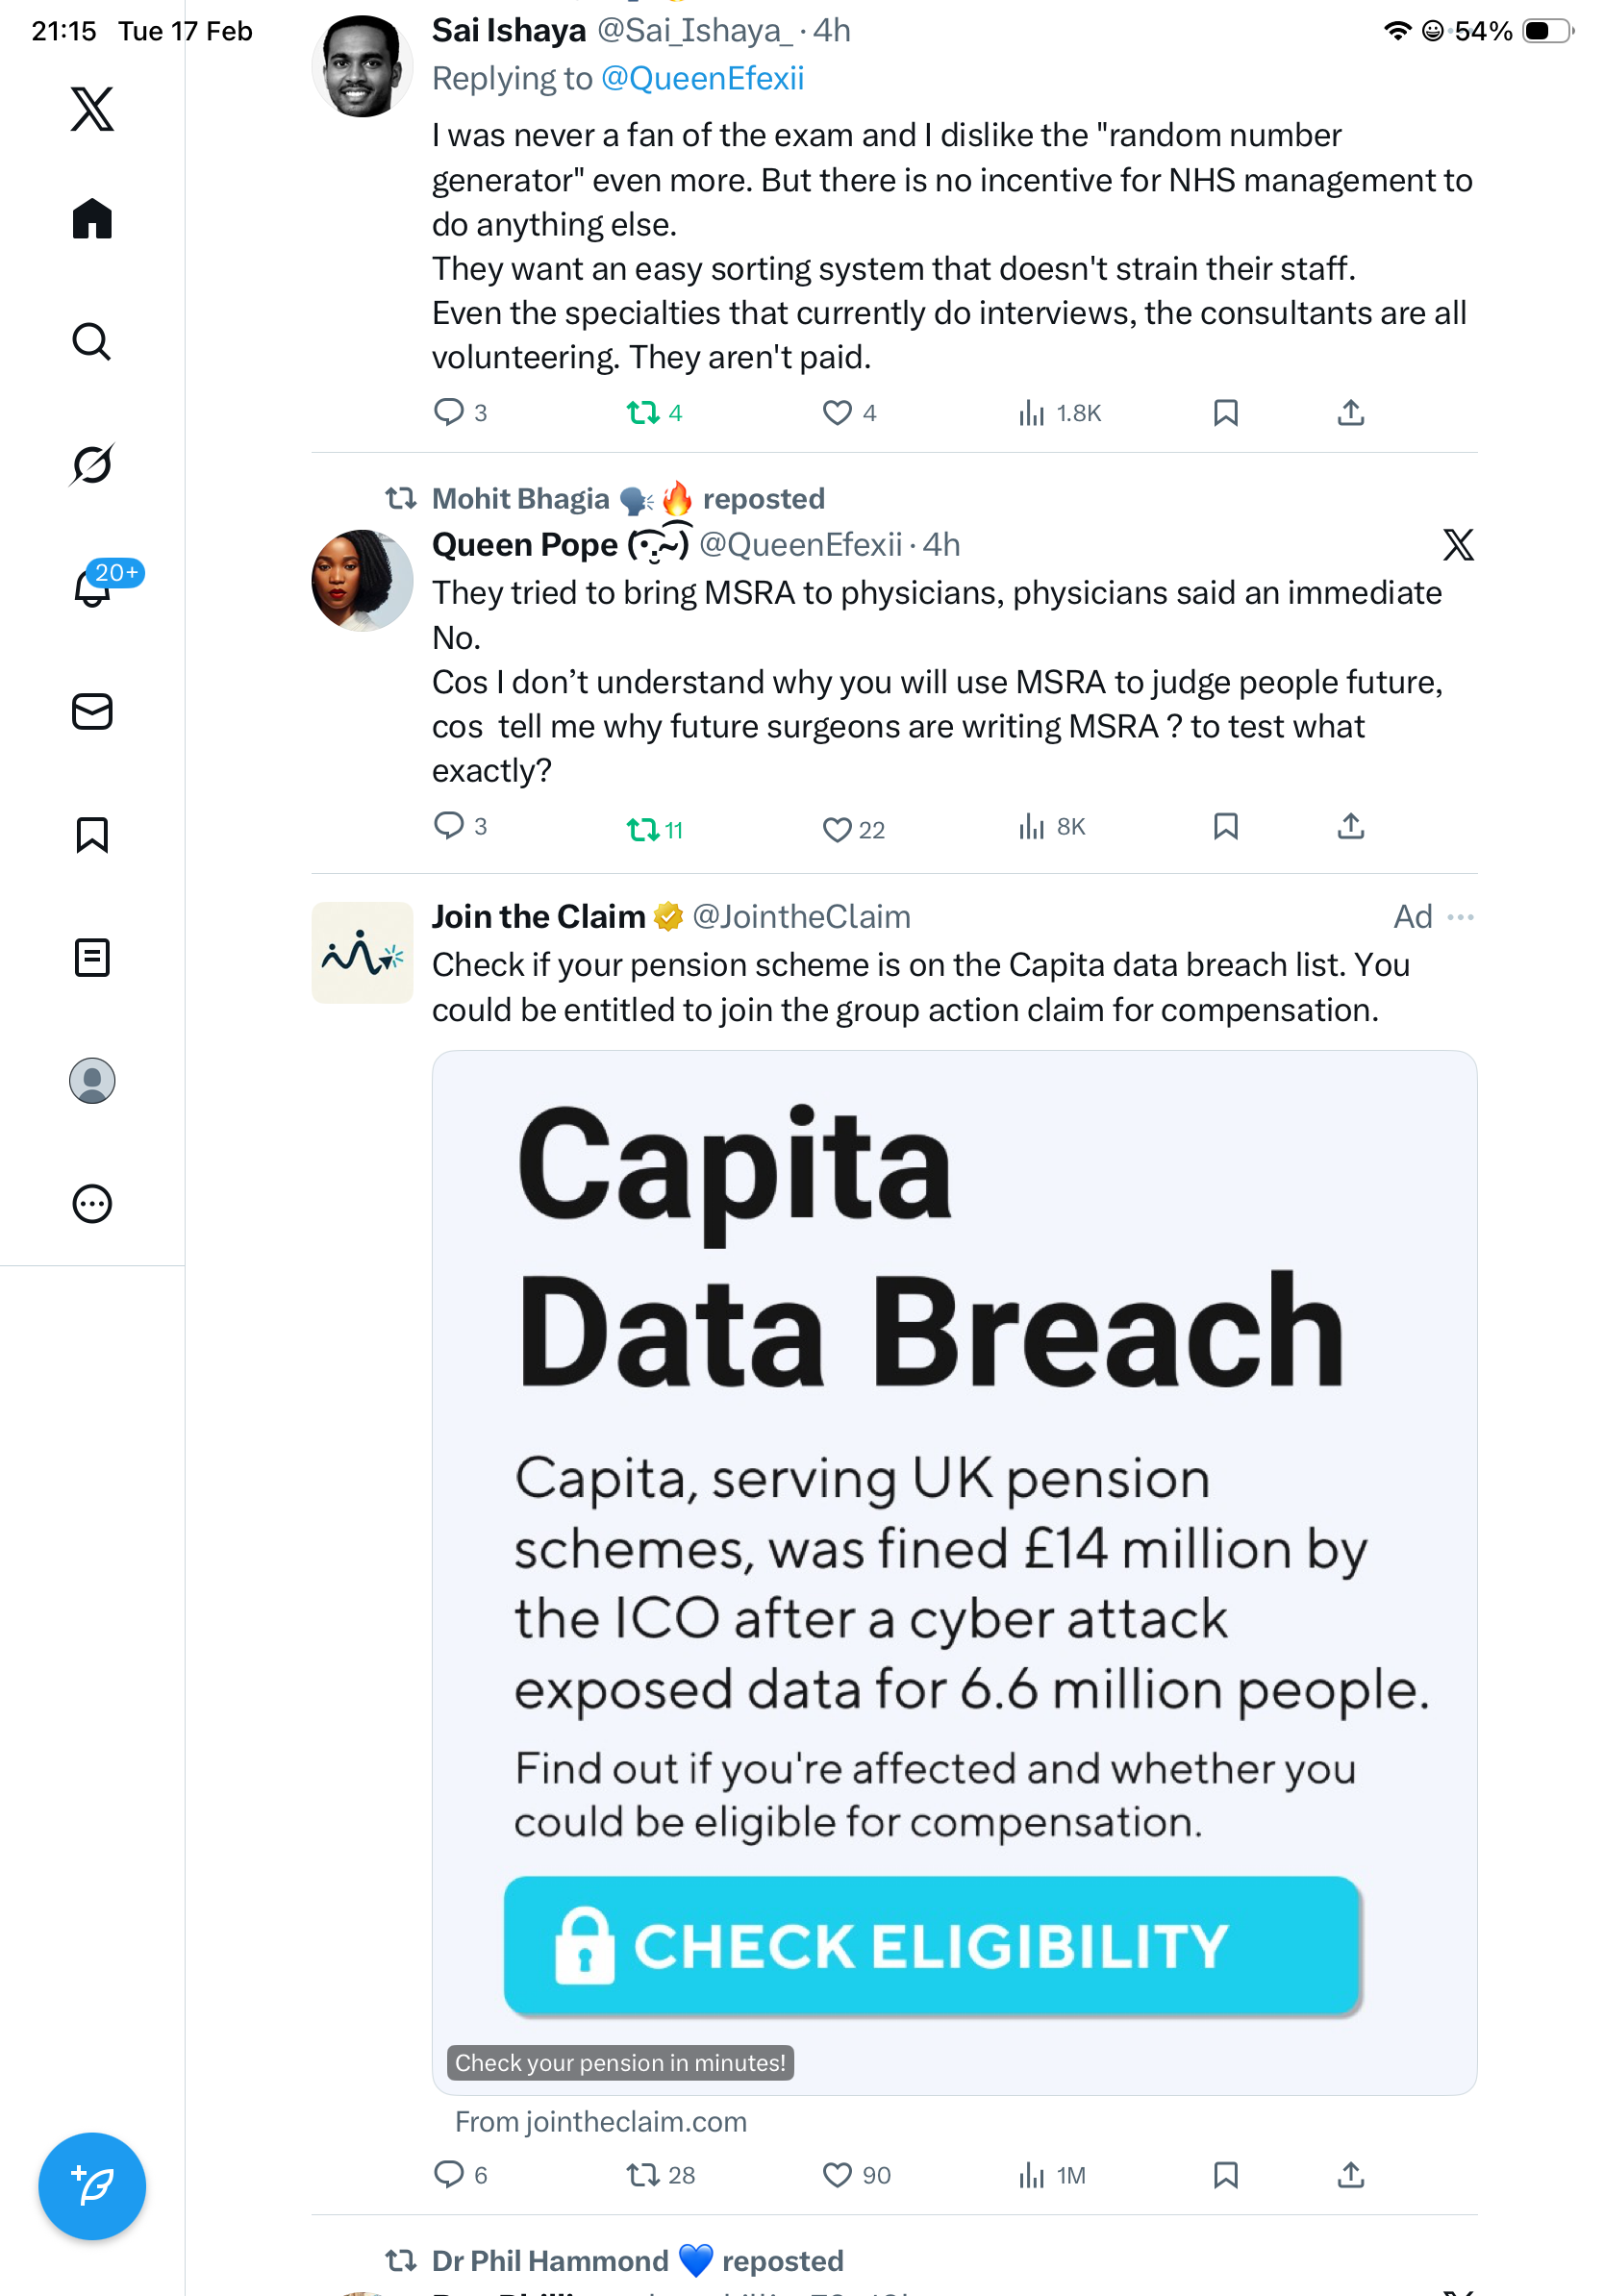Open the Lists icon in the sidebar
The height and width of the screenshot is (2296, 1604).
[x=92, y=957]
